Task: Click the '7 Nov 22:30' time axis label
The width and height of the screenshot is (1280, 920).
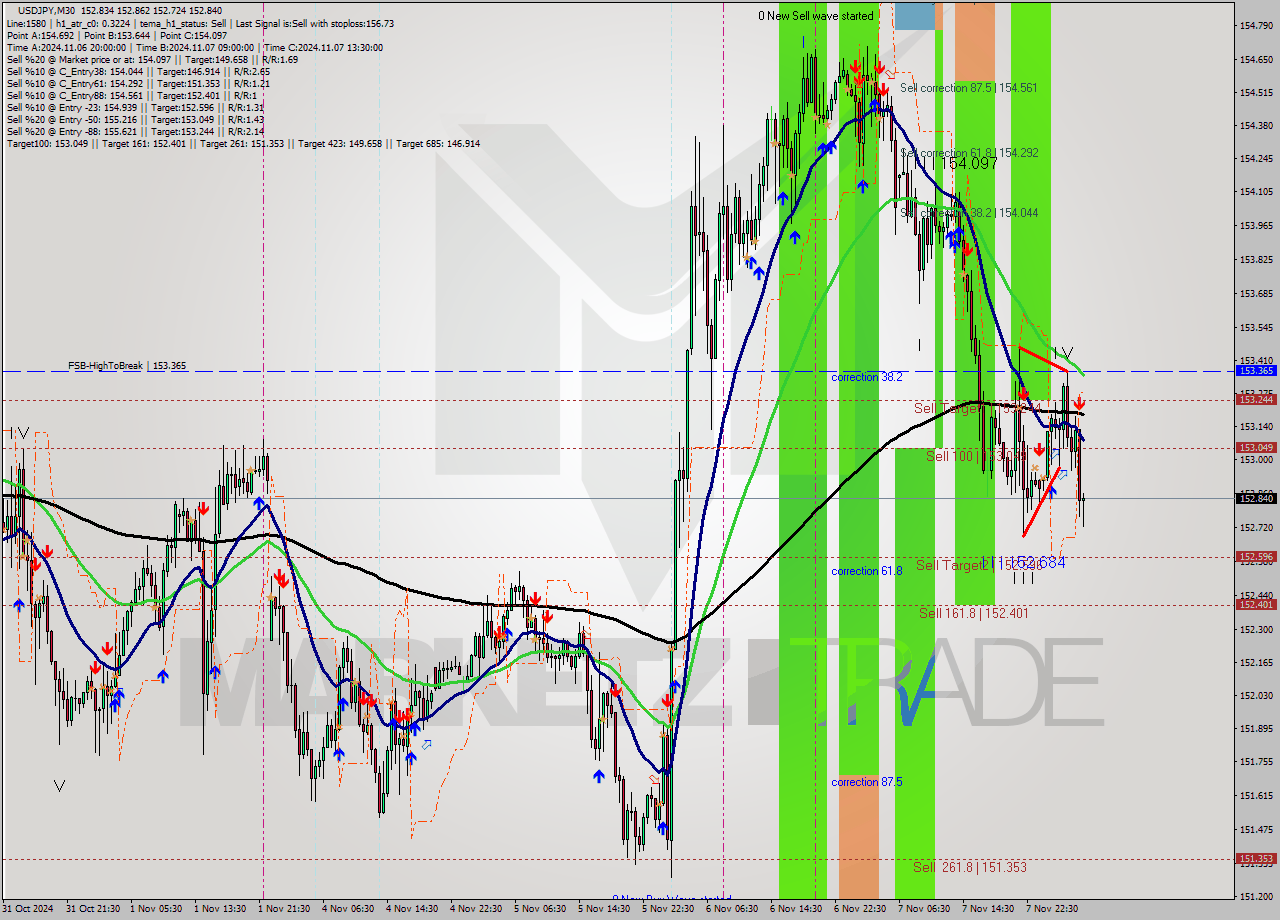Action: pyautogui.click(x=1053, y=909)
